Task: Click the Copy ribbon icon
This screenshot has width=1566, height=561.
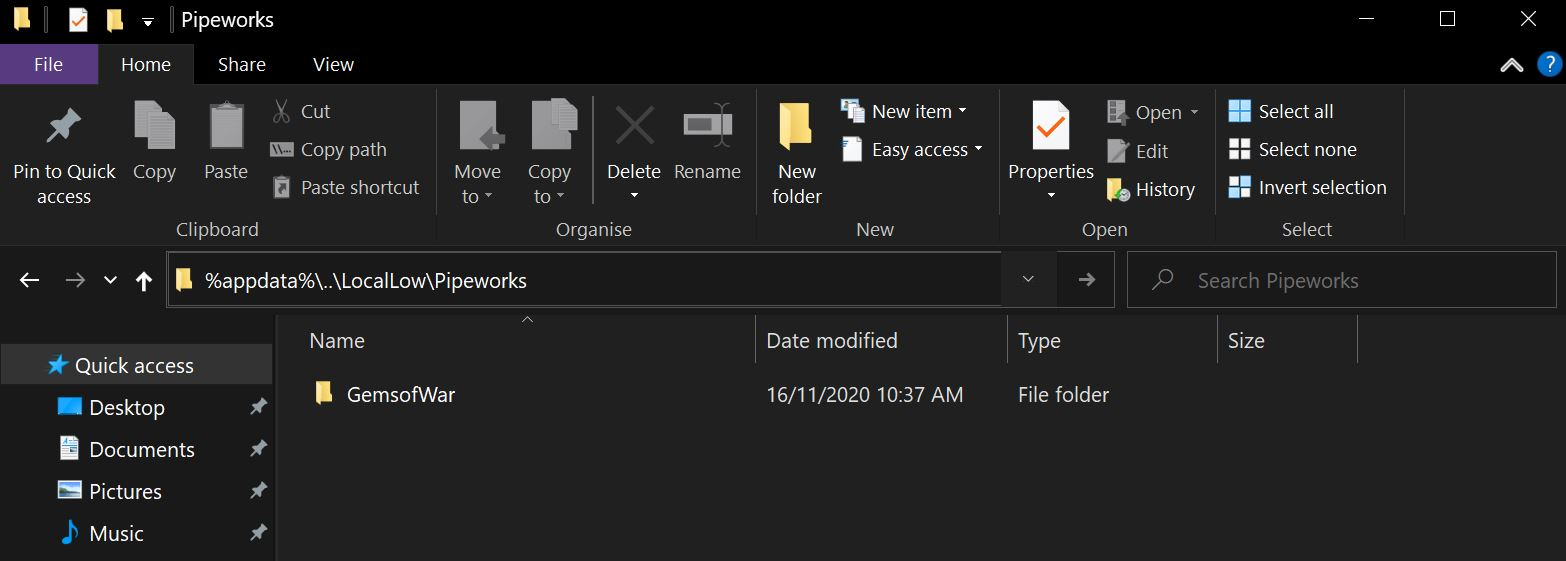Action: pyautogui.click(x=154, y=127)
